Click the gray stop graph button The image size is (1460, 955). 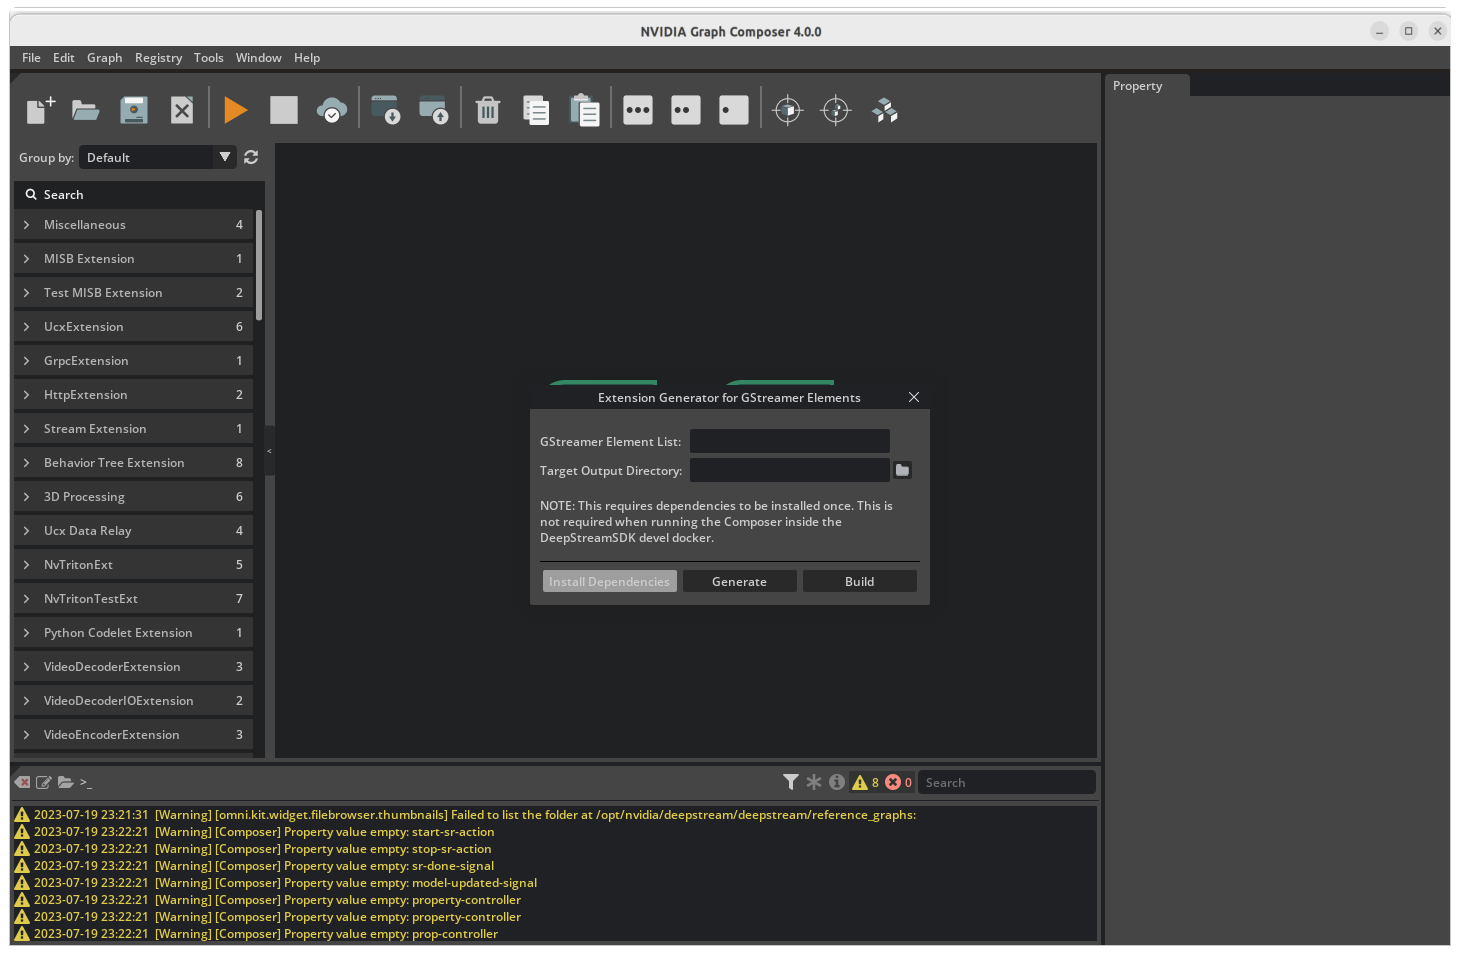pyautogui.click(x=284, y=110)
